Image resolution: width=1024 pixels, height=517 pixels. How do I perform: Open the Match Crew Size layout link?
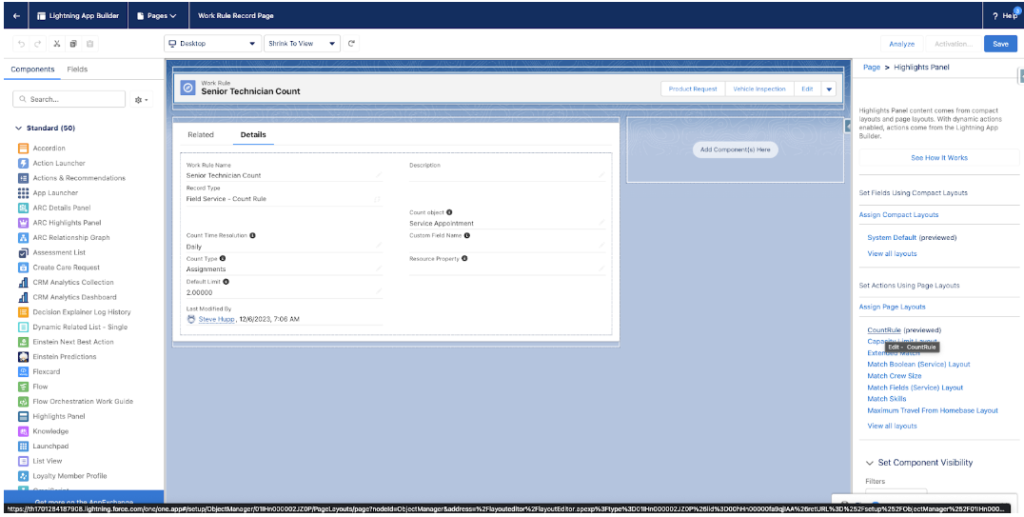point(894,376)
